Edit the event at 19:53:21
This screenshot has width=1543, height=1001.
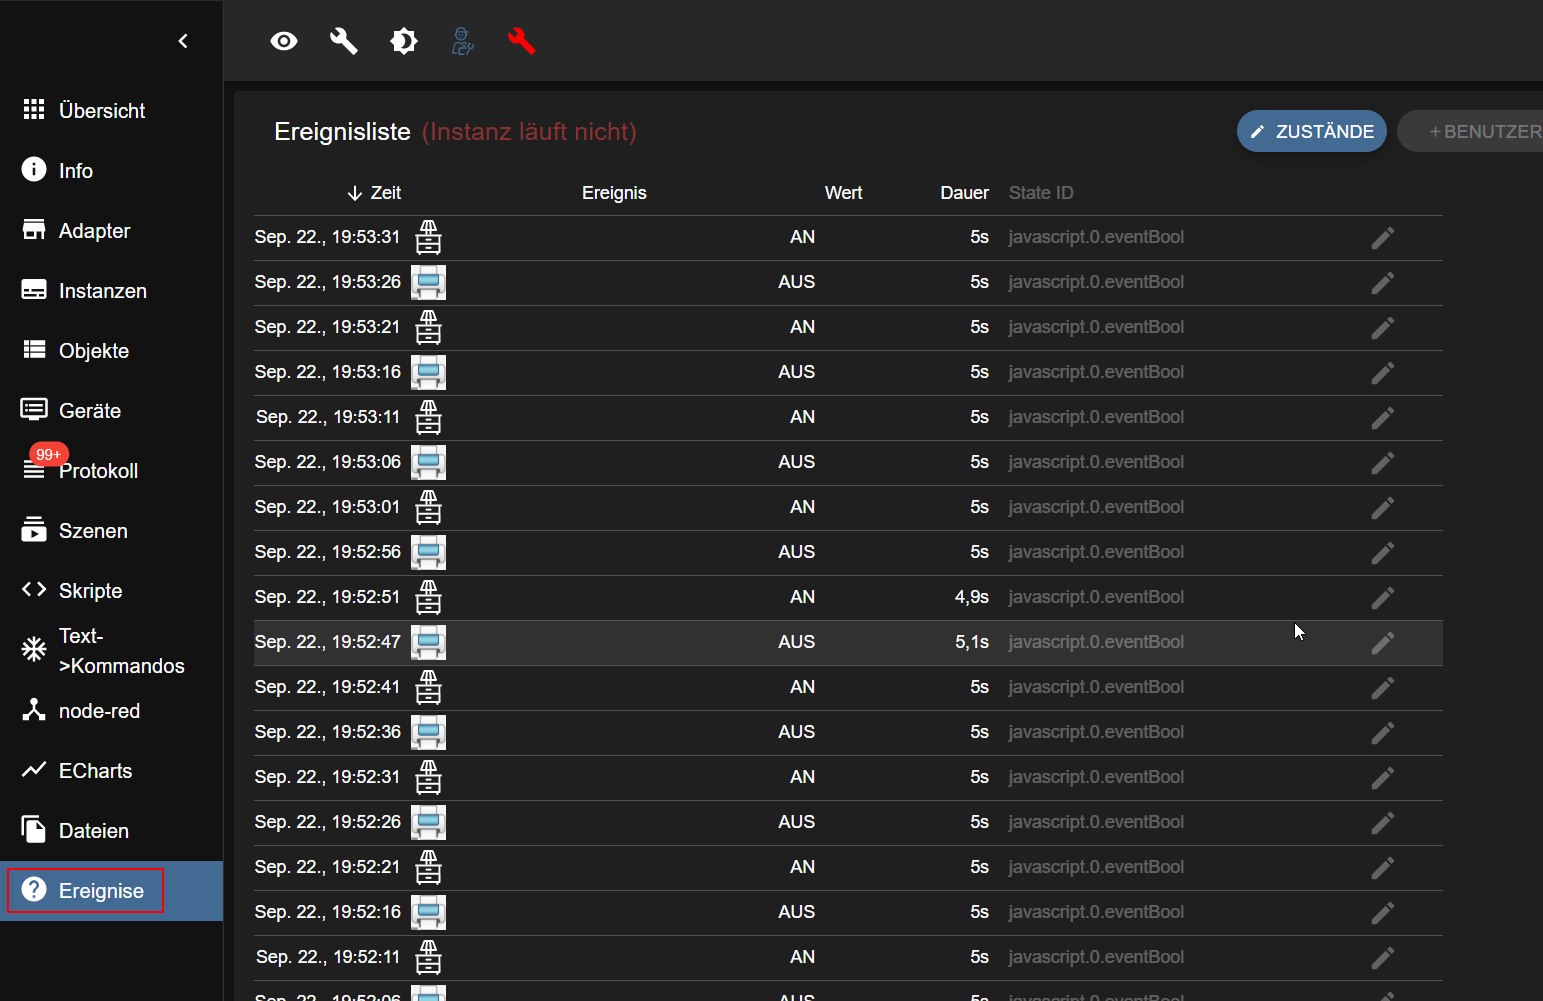[1383, 328]
